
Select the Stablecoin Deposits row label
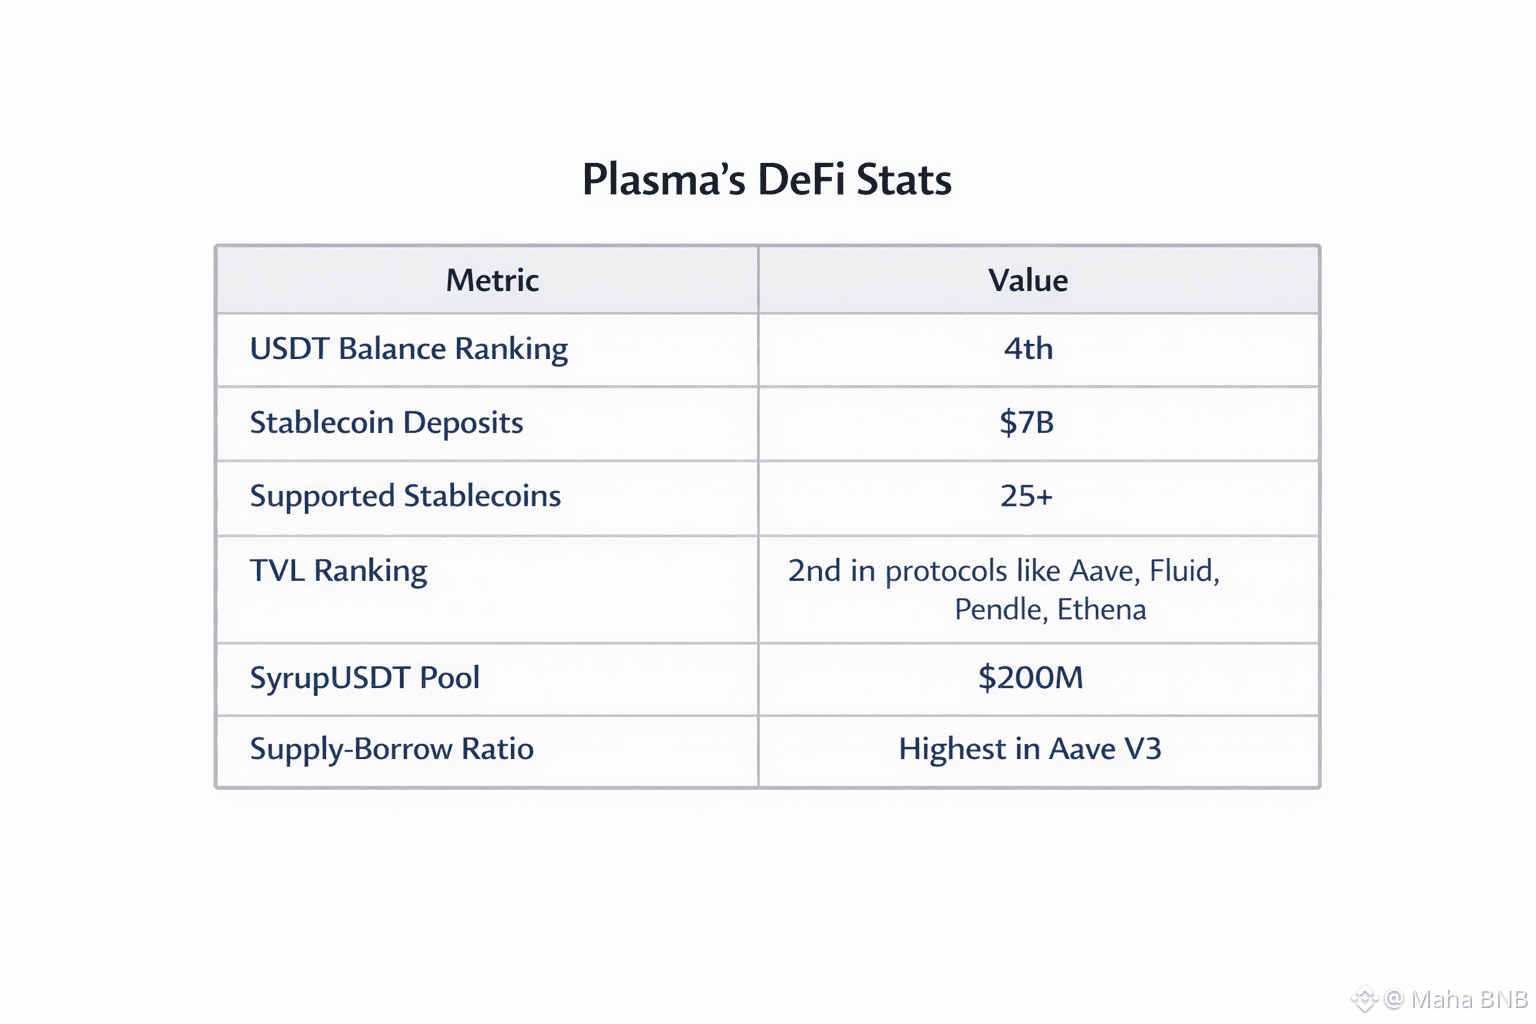coord(386,423)
